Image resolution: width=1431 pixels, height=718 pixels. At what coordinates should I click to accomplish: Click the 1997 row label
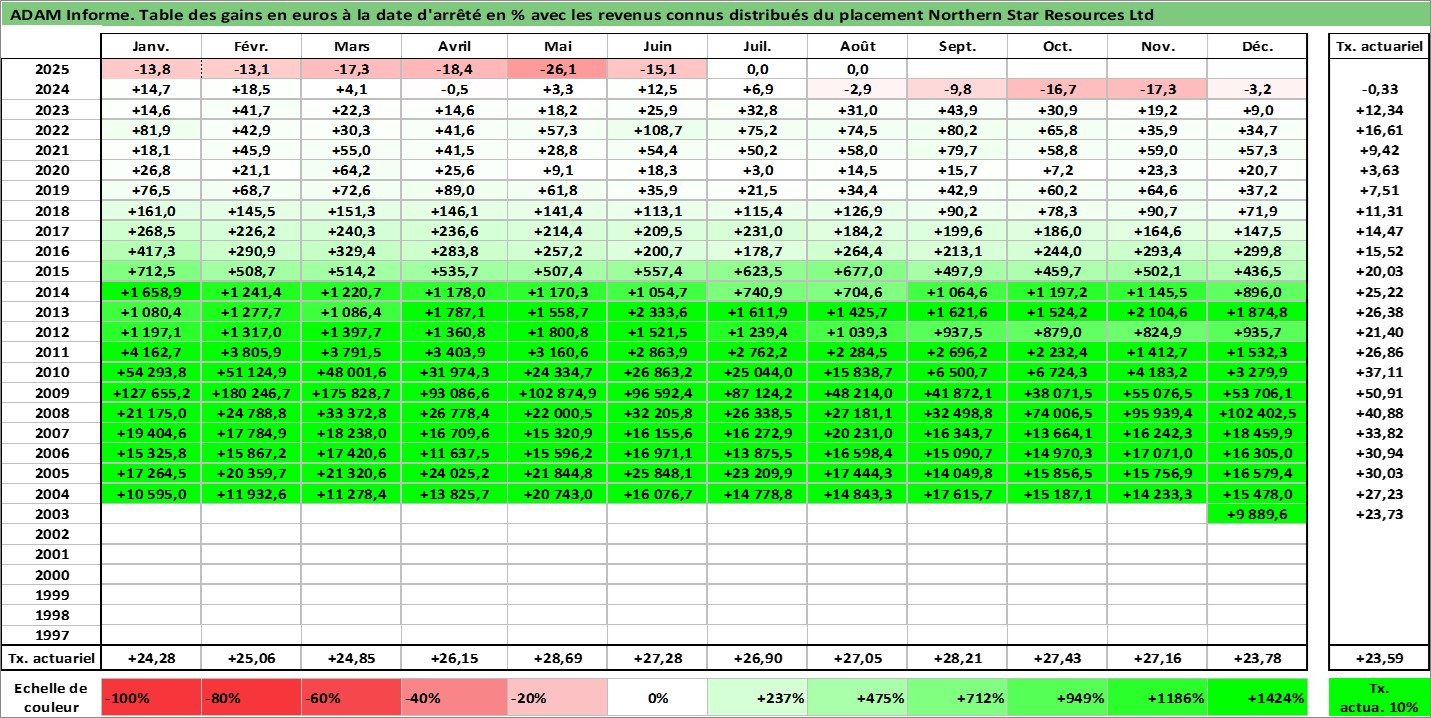pyautogui.click(x=51, y=635)
